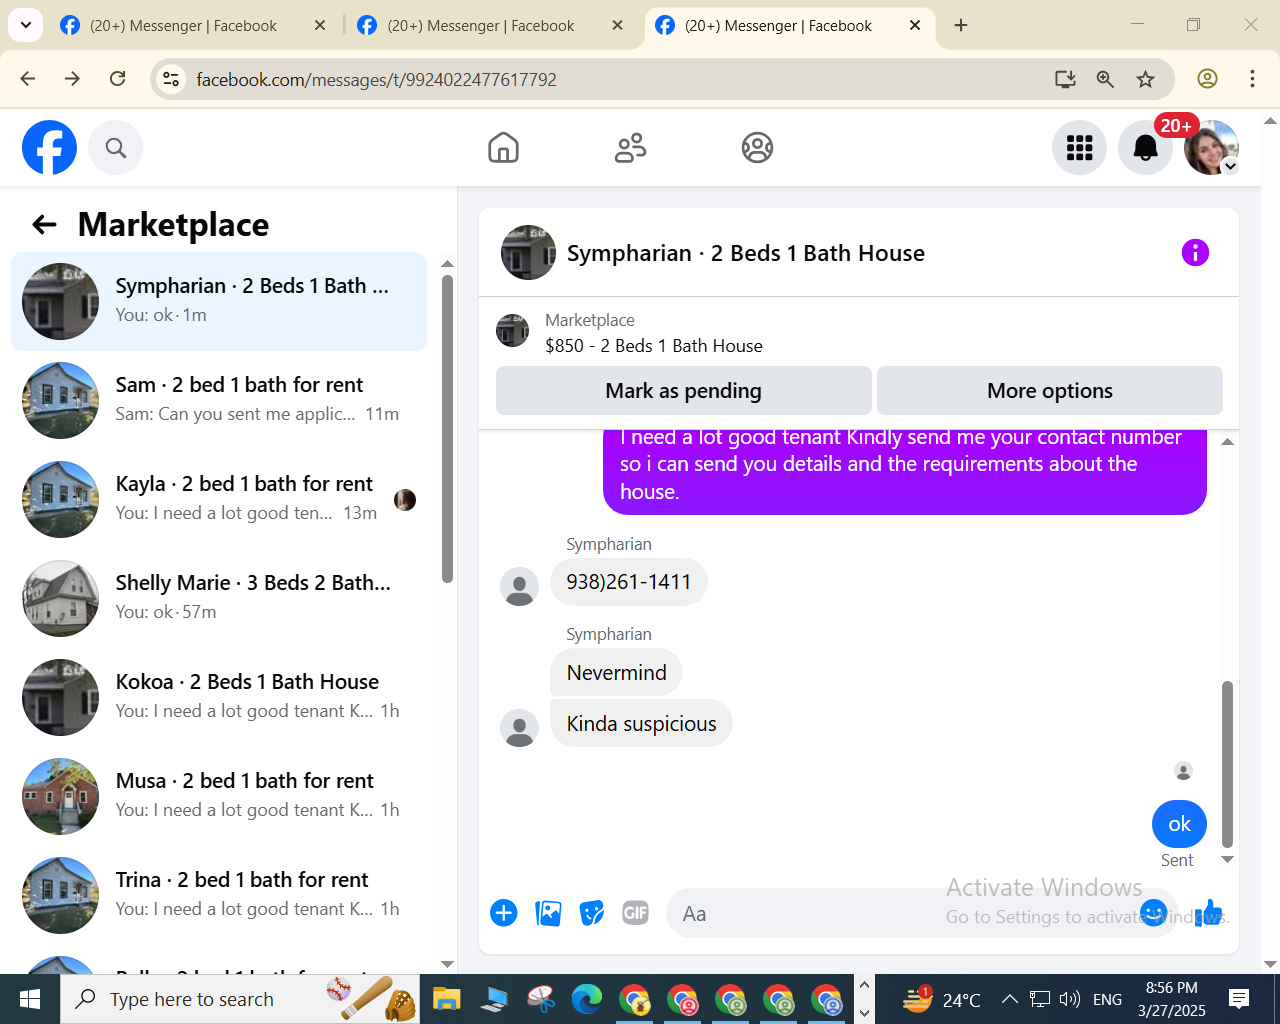Viewport: 1280px width, 1024px height.
Task: Click the Marketplace listing thumbnail in chat
Action: click(x=513, y=331)
